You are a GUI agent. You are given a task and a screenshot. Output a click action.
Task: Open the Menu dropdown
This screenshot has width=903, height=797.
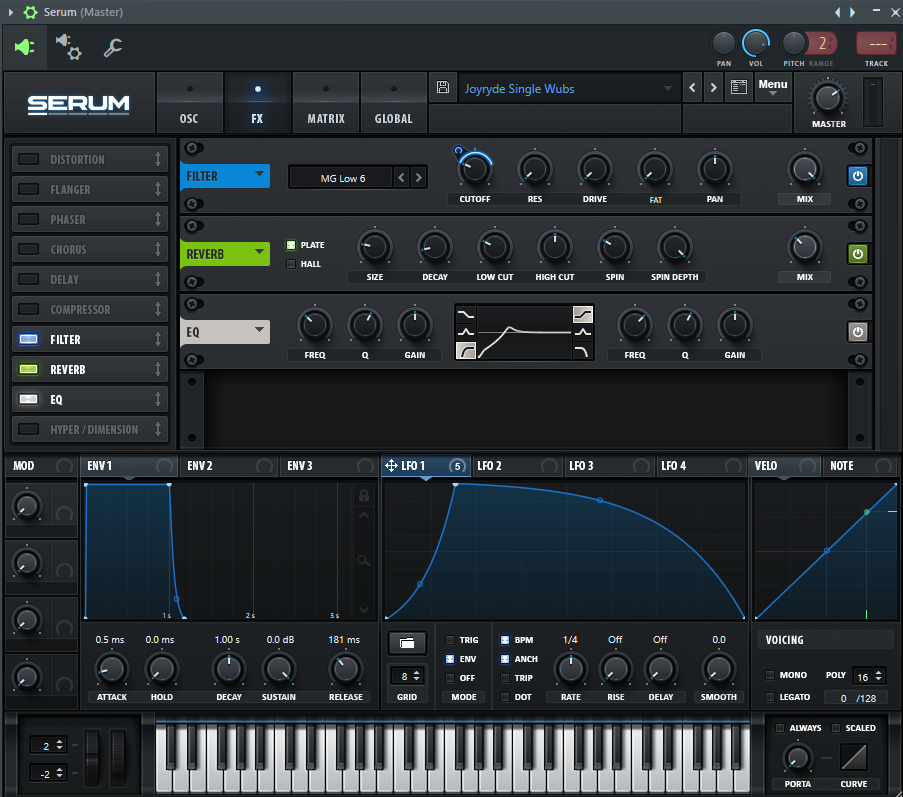(x=772, y=86)
